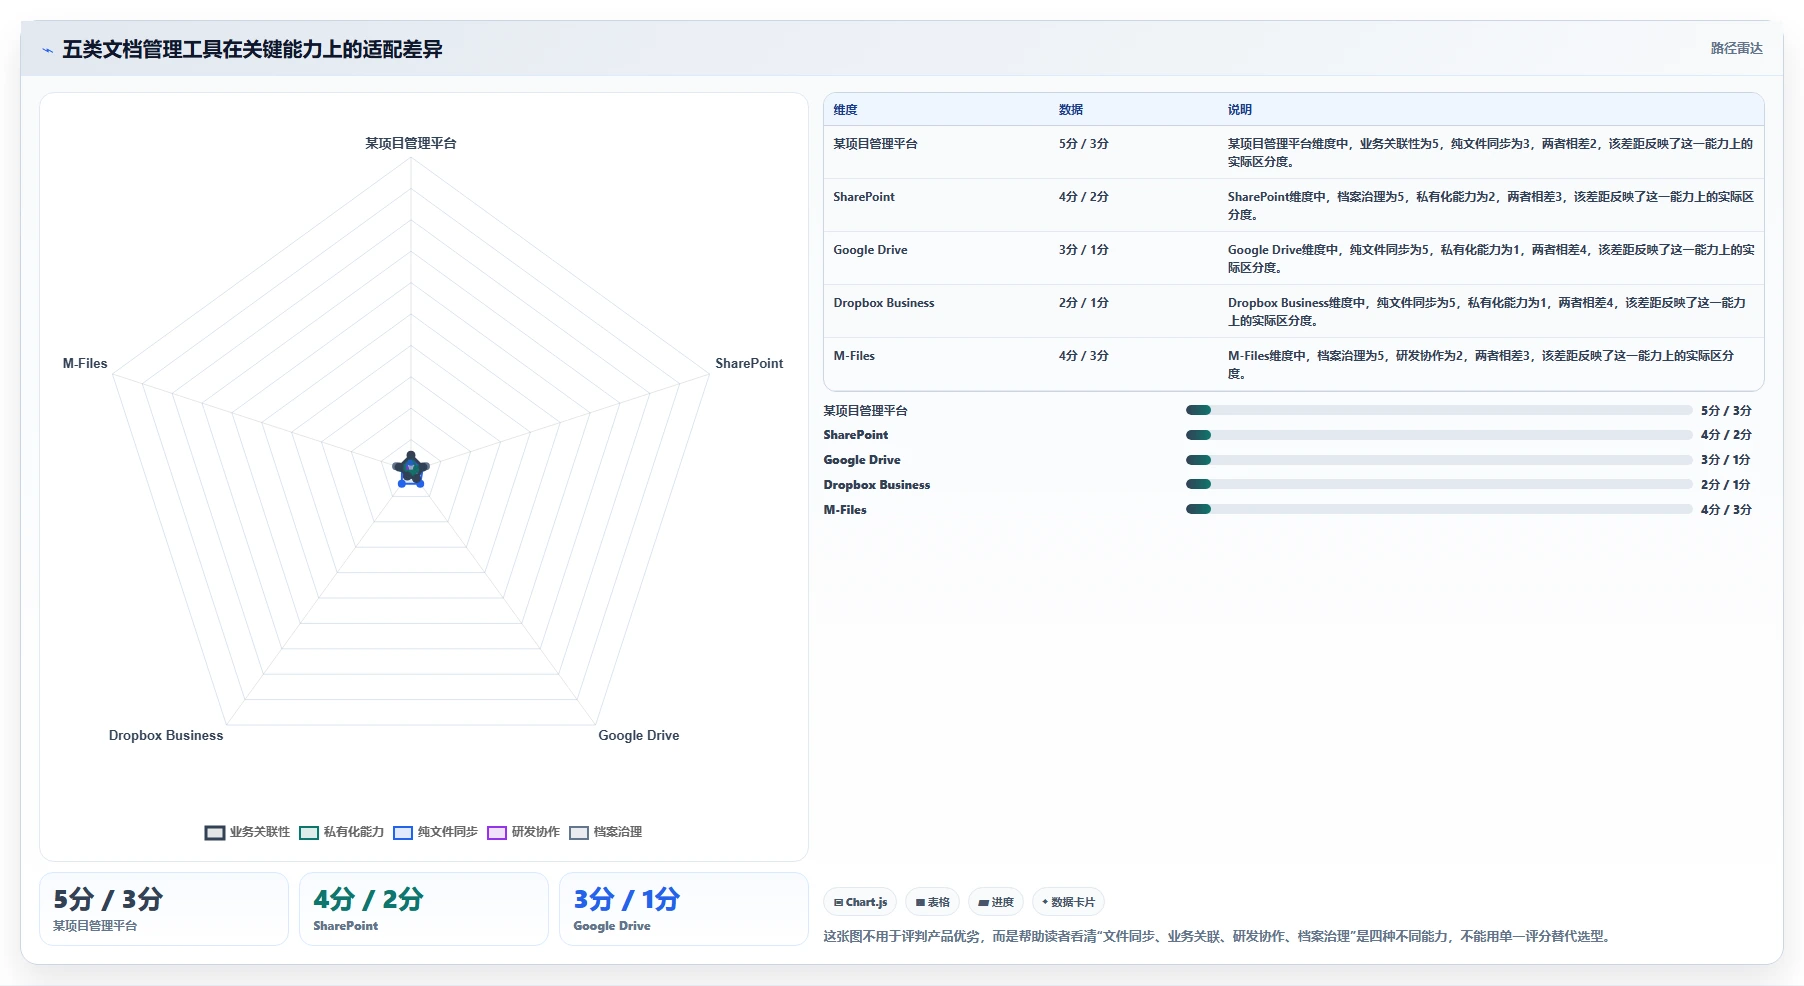Click the 某项目管理平台 description in 说明 column
Screen dimensions: 1804x986
click(1490, 153)
